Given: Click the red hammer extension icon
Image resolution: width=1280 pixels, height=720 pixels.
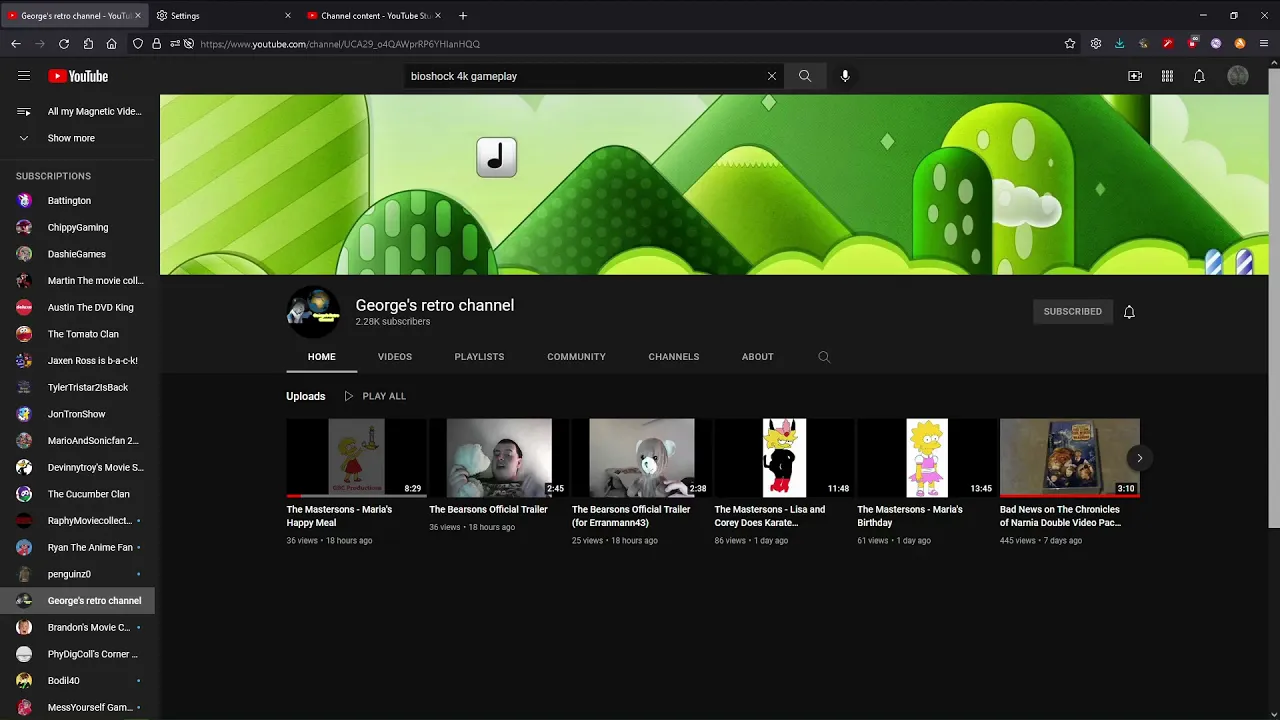Looking at the screenshot, I should point(1168,44).
